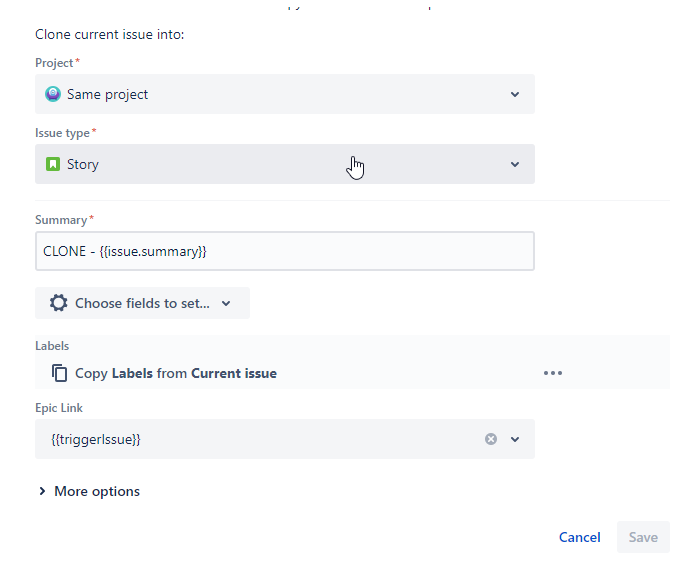Focus the Summary input field
The width and height of the screenshot is (690, 567).
(x=285, y=251)
